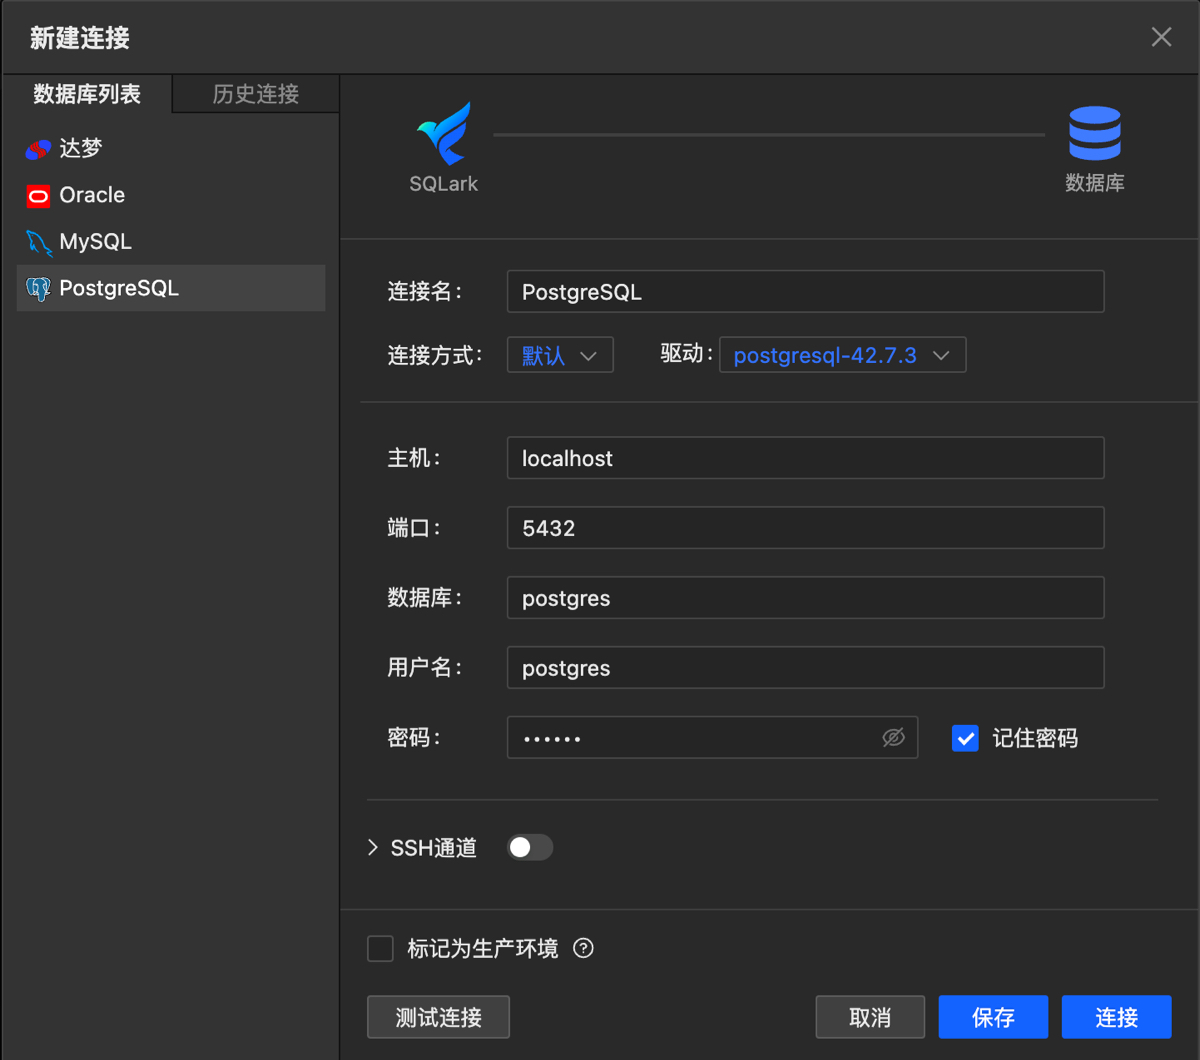Expand the SSH通道 section chevron
Screen dimensions: 1200x1060
tap(373, 847)
